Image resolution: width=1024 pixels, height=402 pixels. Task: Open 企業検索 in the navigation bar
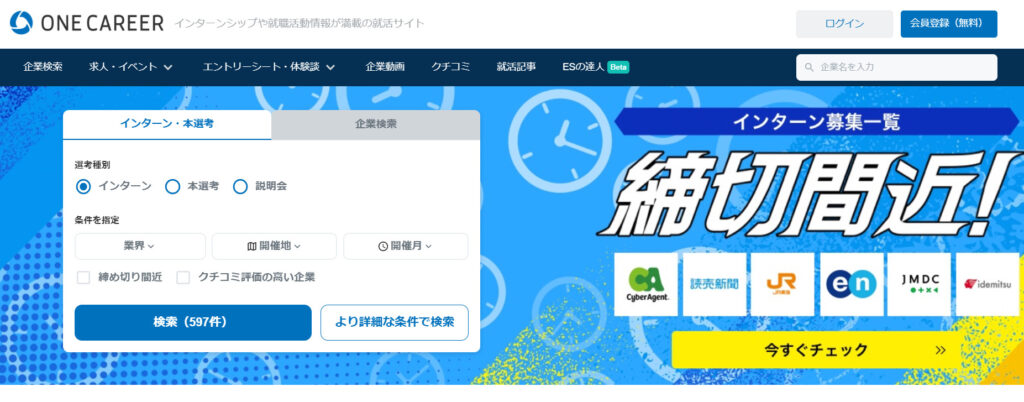pyautogui.click(x=43, y=67)
